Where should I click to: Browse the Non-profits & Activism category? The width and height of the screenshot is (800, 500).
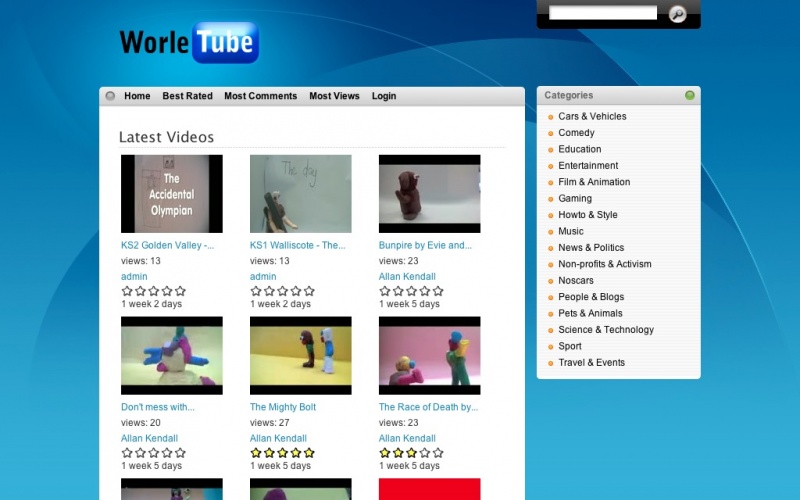[605, 264]
